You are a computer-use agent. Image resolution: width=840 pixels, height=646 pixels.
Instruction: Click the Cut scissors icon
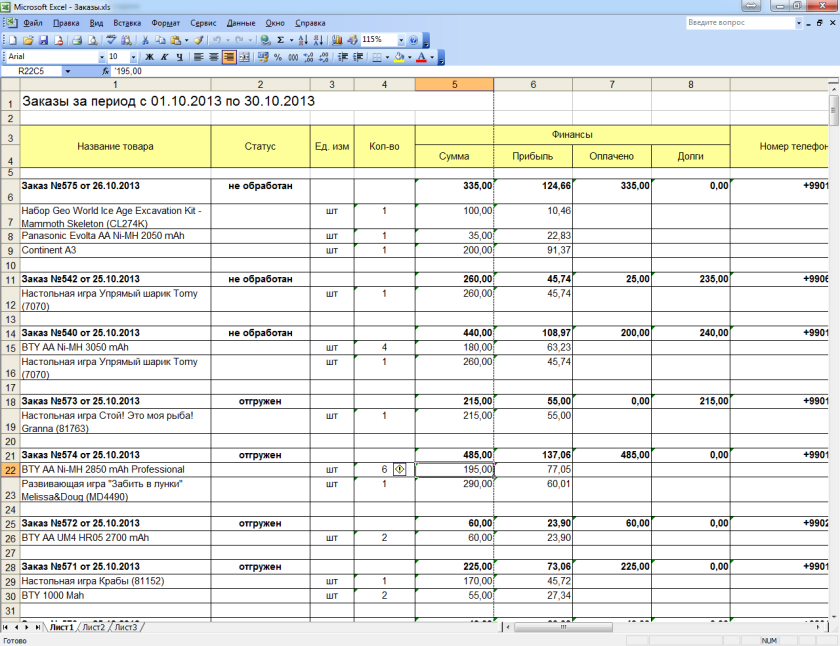click(145, 40)
